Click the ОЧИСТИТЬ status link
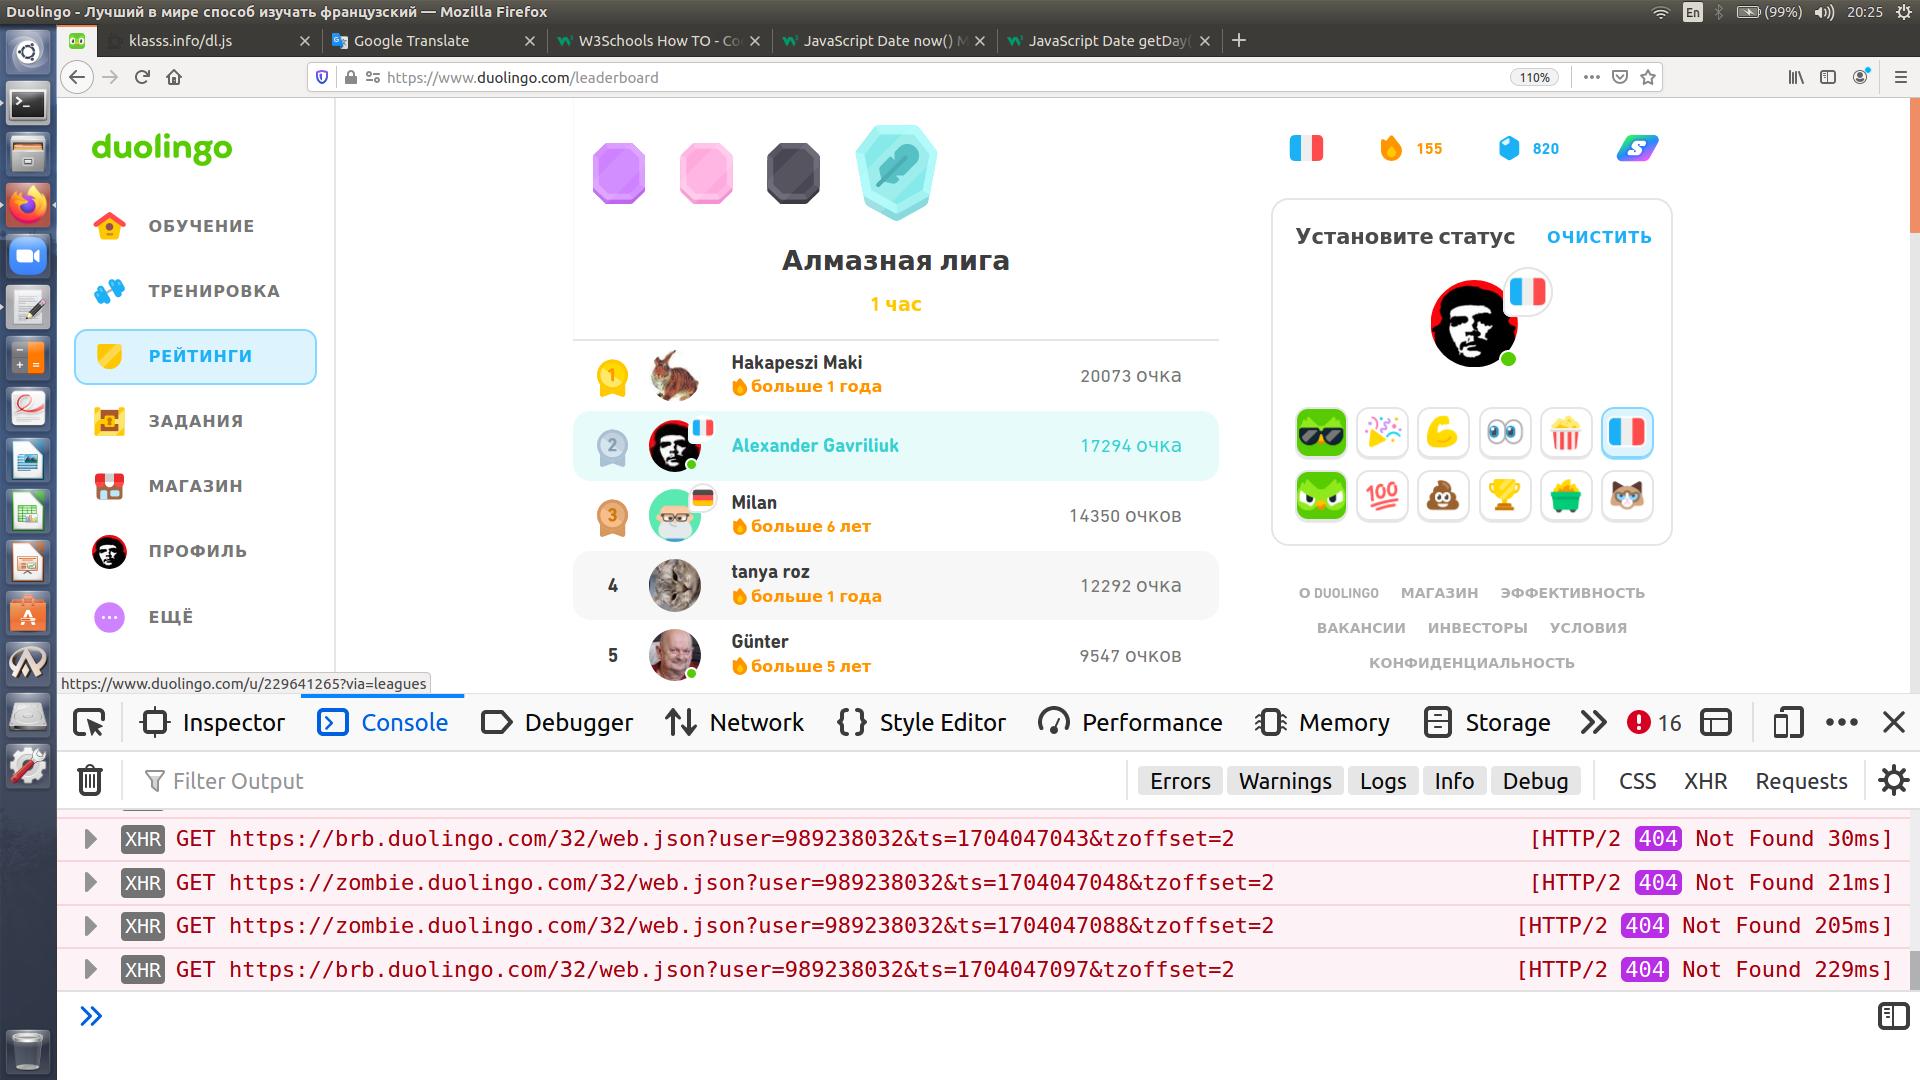This screenshot has width=1920, height=1080. (x=1598, y=237)
